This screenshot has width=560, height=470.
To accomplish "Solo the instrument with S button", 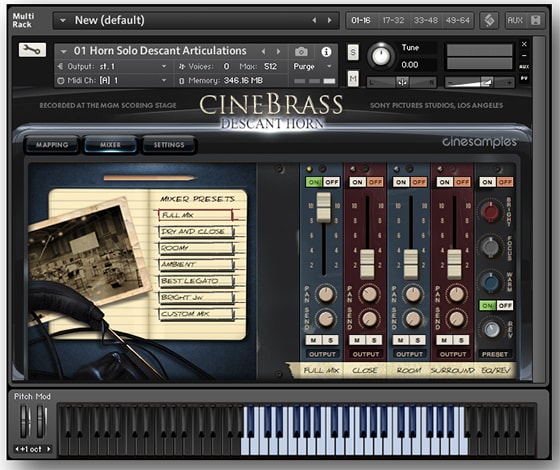I will tap(353, 52).
